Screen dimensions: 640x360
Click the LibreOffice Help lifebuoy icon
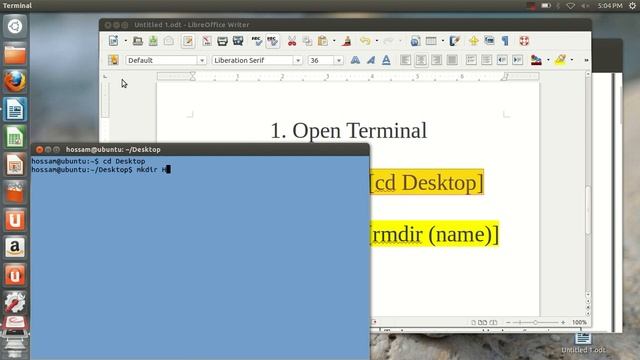[x=524, y=41]
